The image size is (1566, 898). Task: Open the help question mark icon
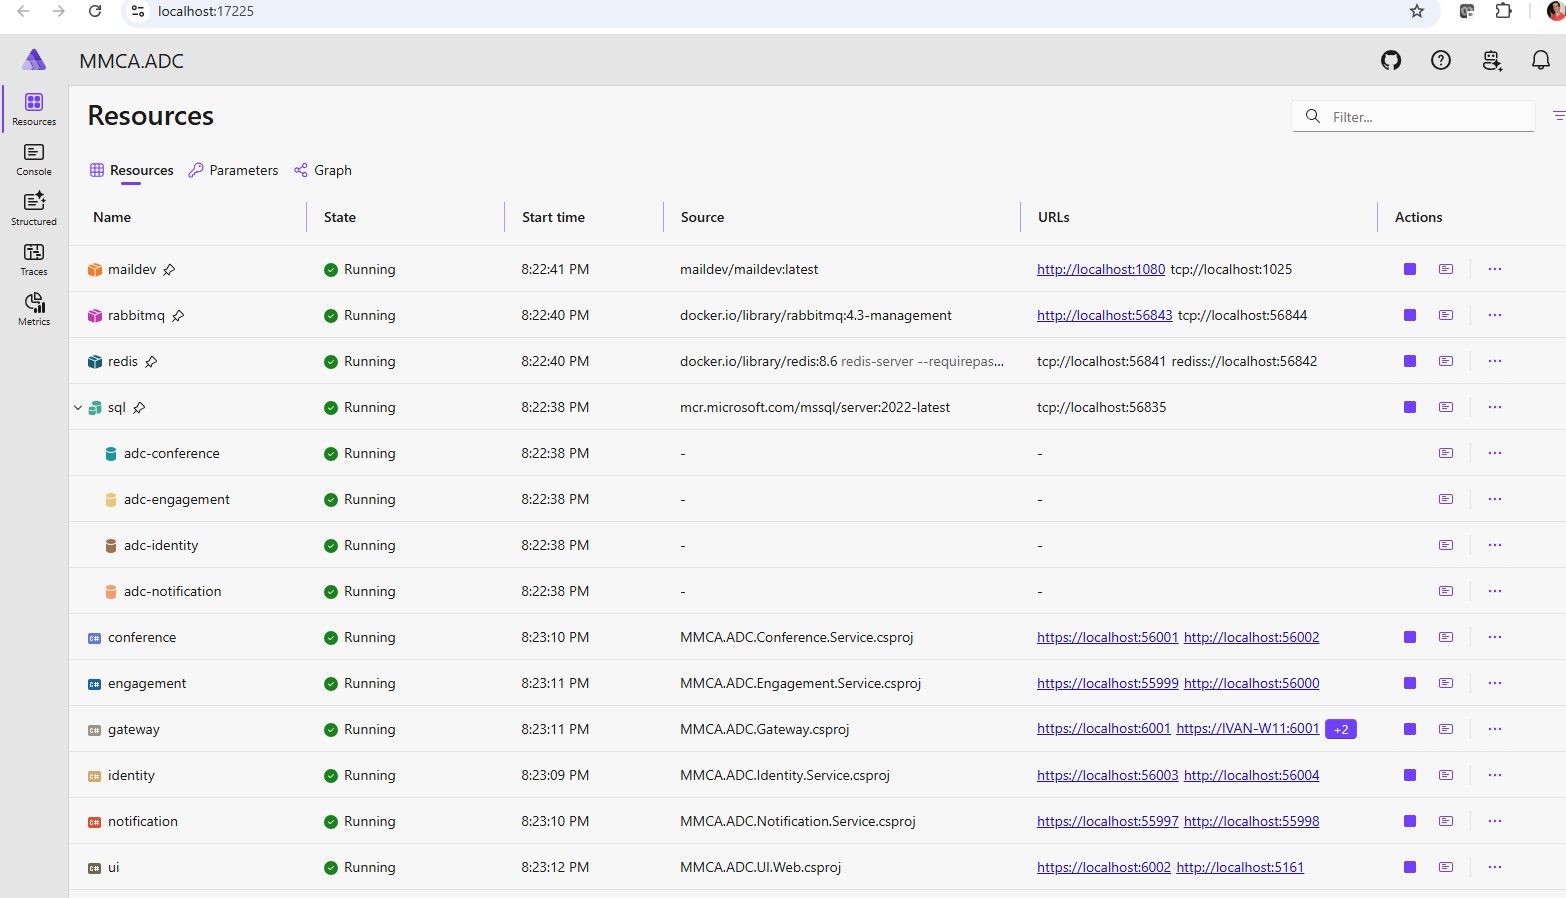[x=1441, y=61]
